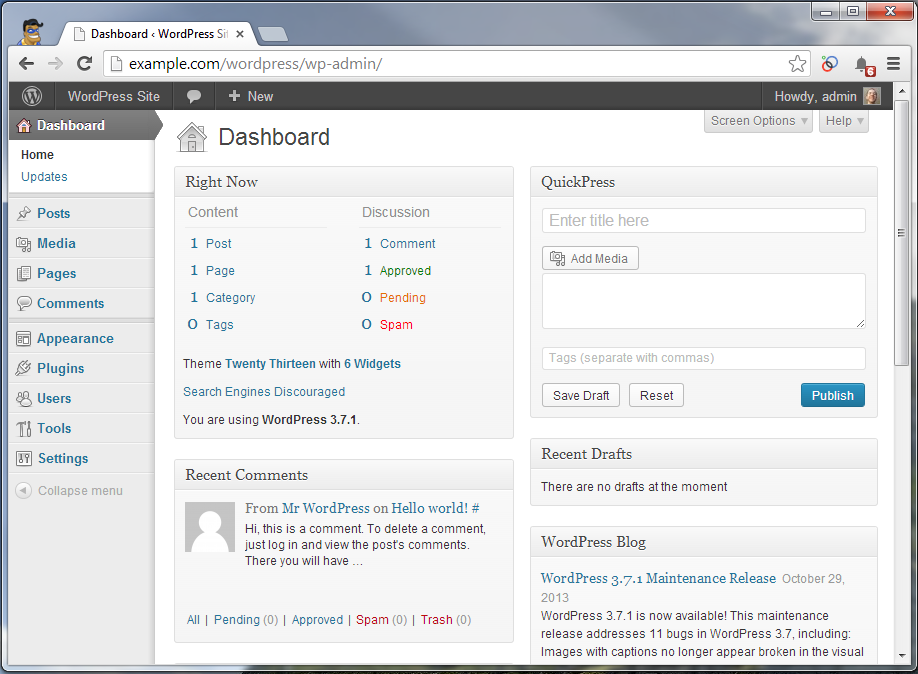This screenshot has width=918, height=674.
Task: Open the Posts menu
Action: pyautogui.click(x=54, y=213)
